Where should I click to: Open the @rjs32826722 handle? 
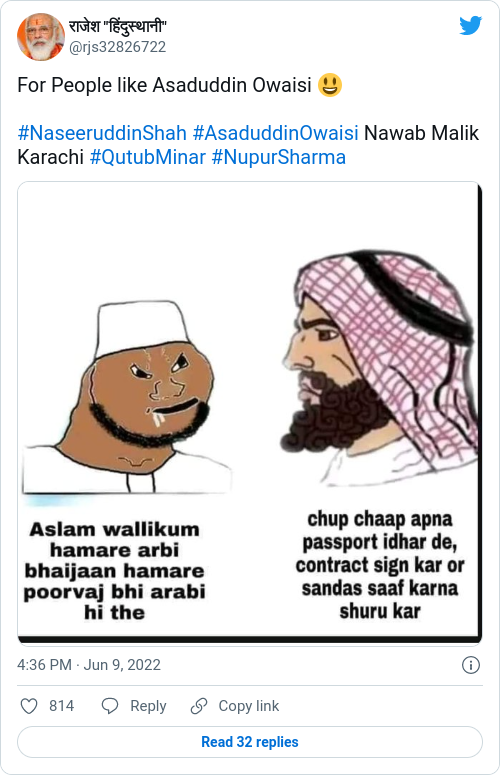click(x=117, y=47)
